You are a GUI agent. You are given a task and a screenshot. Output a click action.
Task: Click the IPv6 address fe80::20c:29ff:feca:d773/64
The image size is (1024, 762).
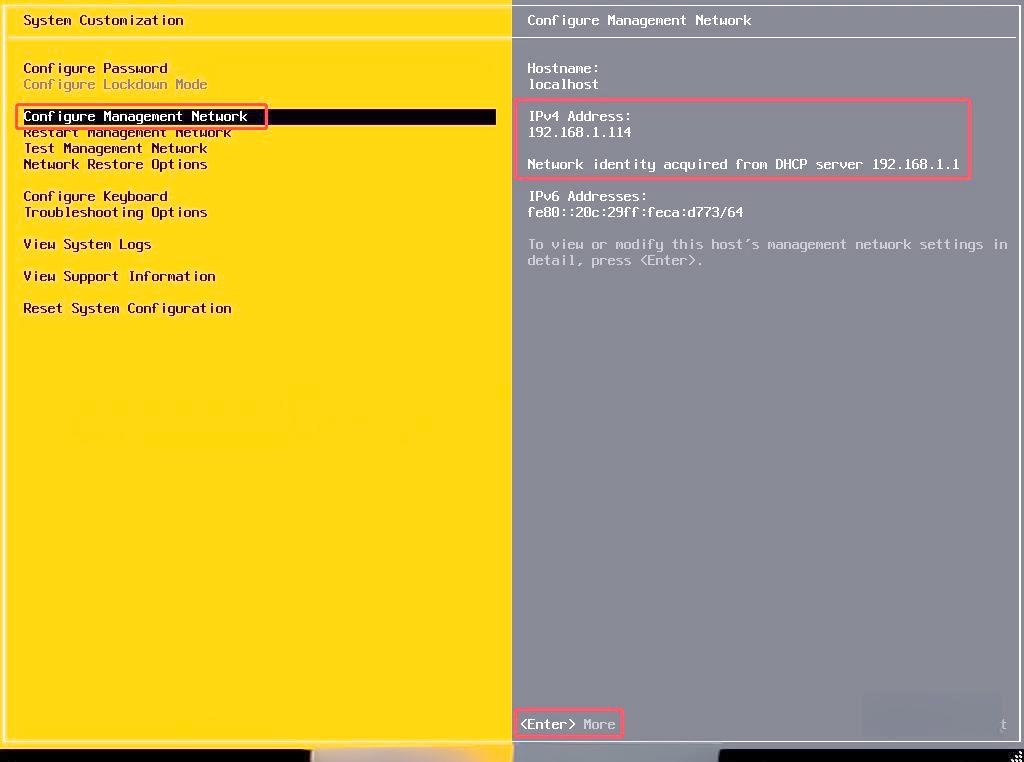coord(635,213)
